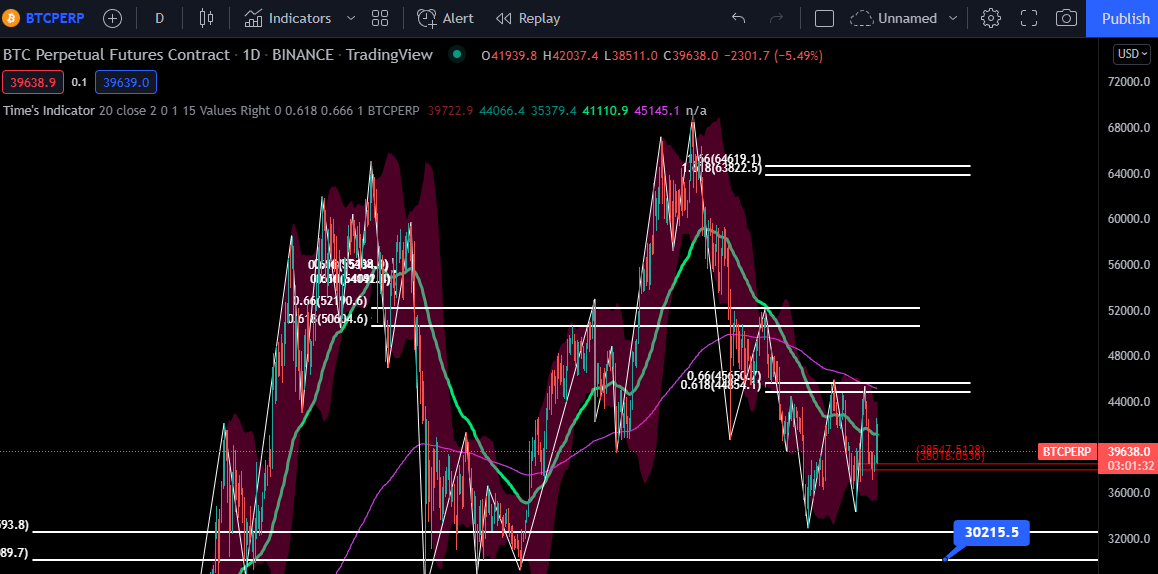Add a symbol to compare with plus icon

(x=112, y=18)
